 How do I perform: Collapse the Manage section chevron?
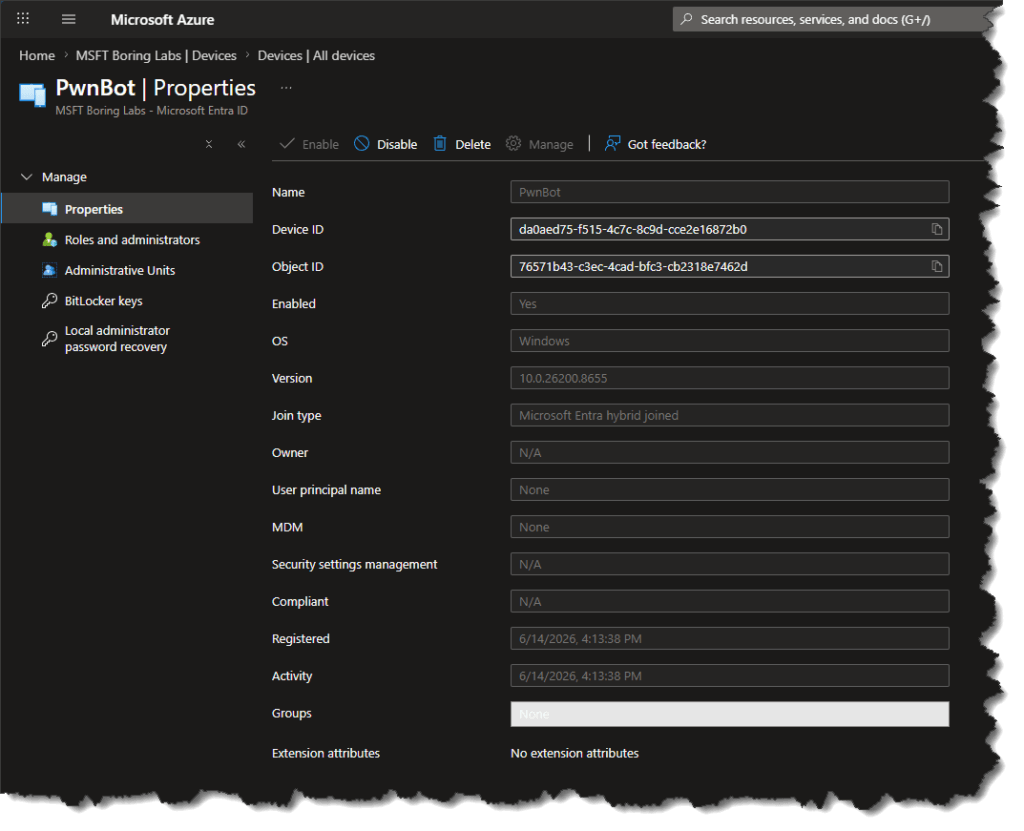point(27,177)
